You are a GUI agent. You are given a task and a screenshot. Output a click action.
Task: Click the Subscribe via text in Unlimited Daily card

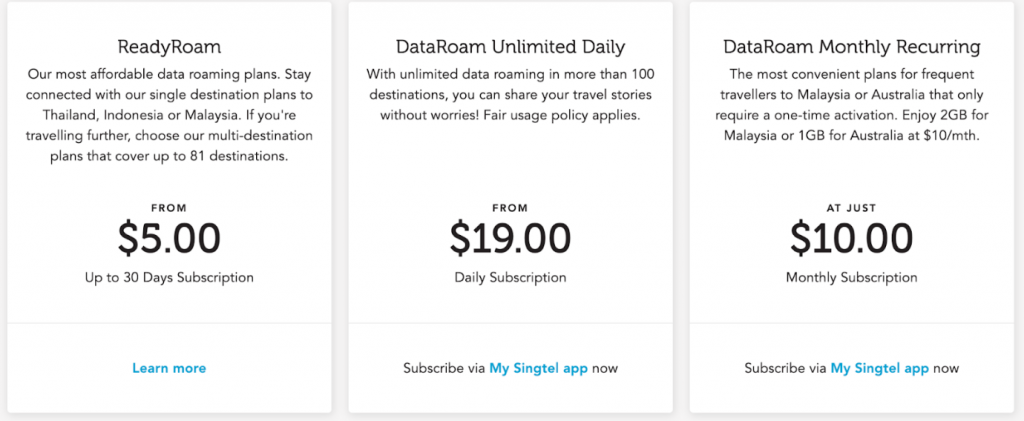[x=444, y=368]
